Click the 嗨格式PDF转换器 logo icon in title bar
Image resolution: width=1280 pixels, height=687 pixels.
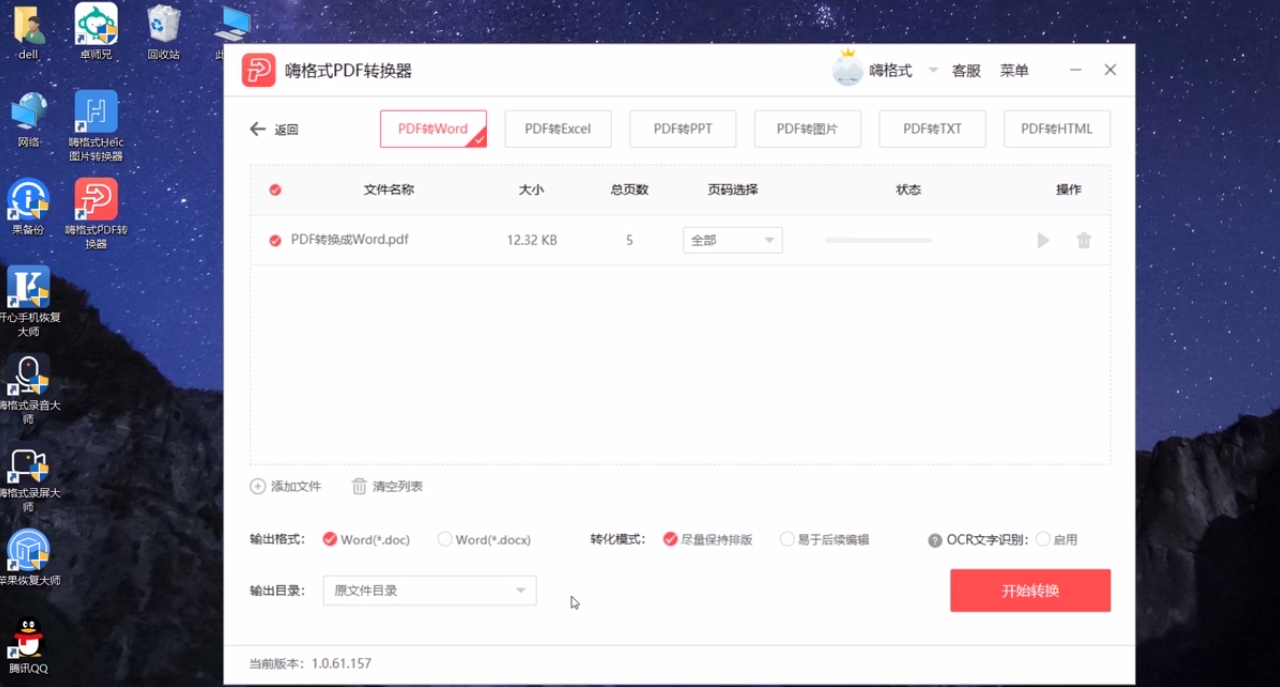258,70
